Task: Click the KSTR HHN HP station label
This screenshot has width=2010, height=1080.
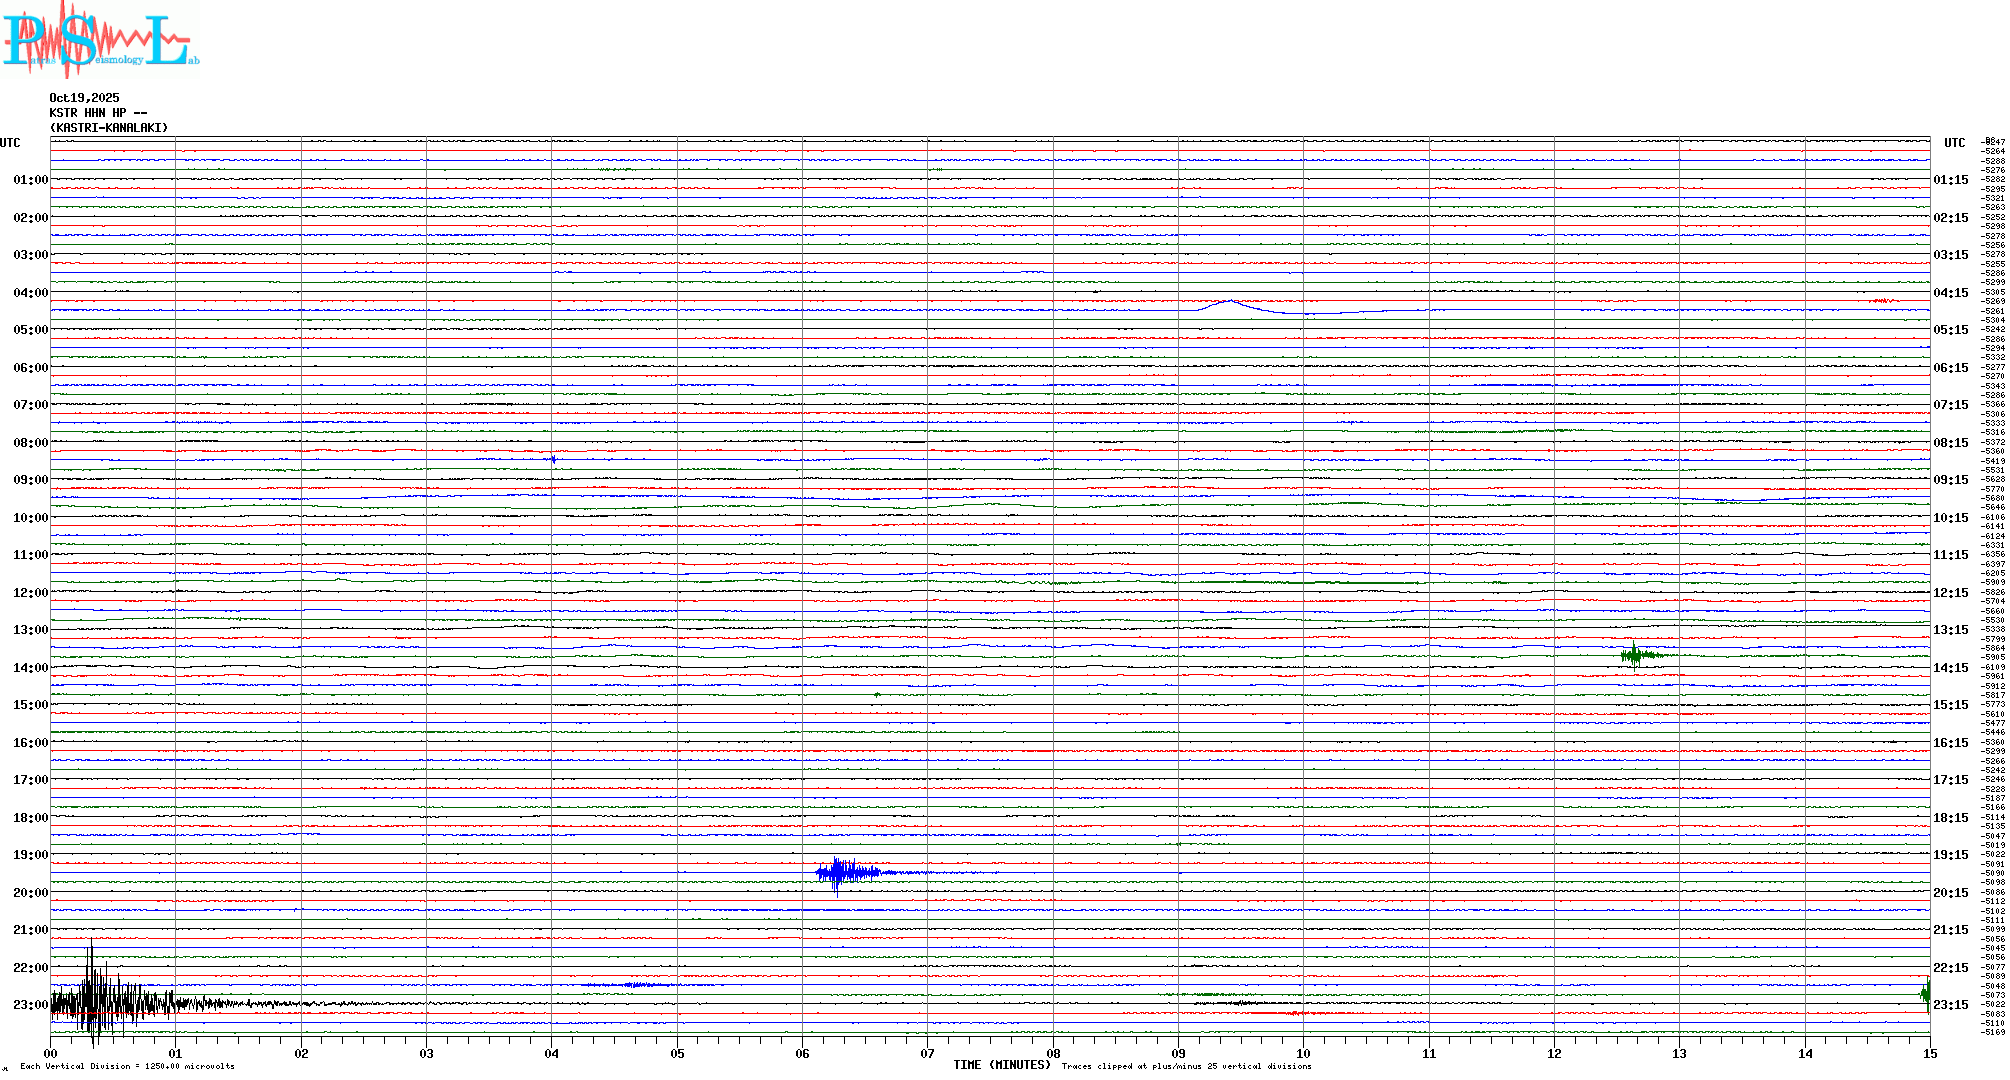Action: (x=98, y=113)
